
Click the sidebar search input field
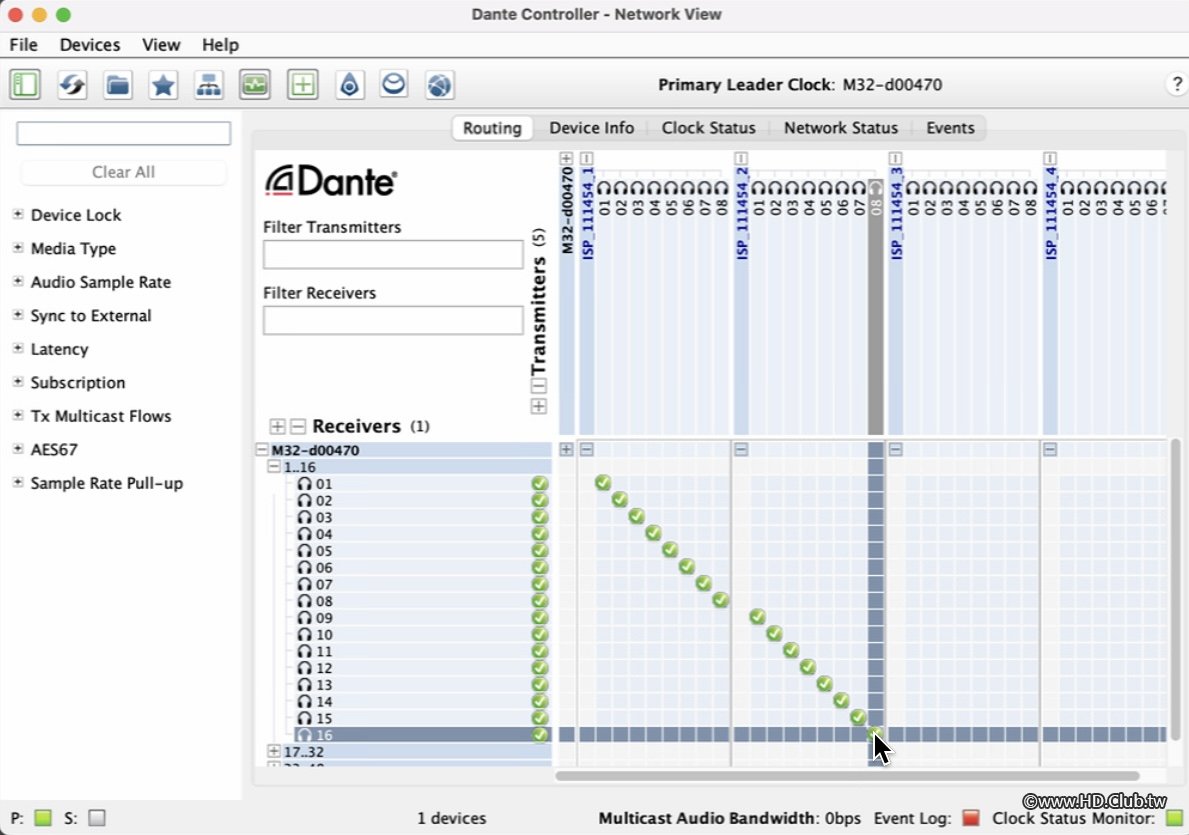point(124,133)
